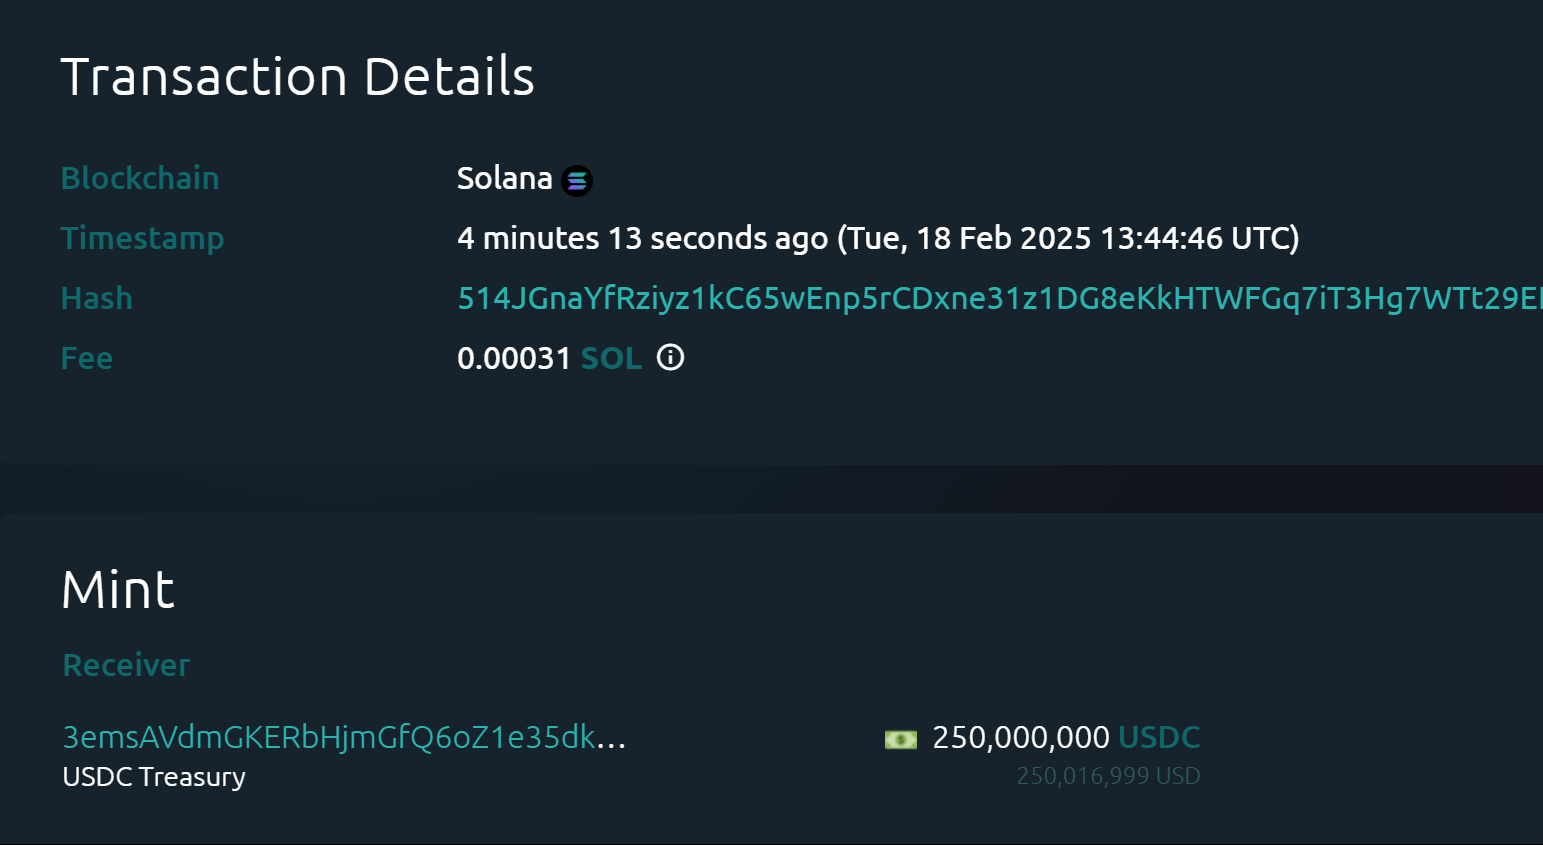Click the receiver address 3emsAVdmGKERb link
The width and height of the screenshot is (1543, 845).
pyautogui.click(x=330, y=738)
